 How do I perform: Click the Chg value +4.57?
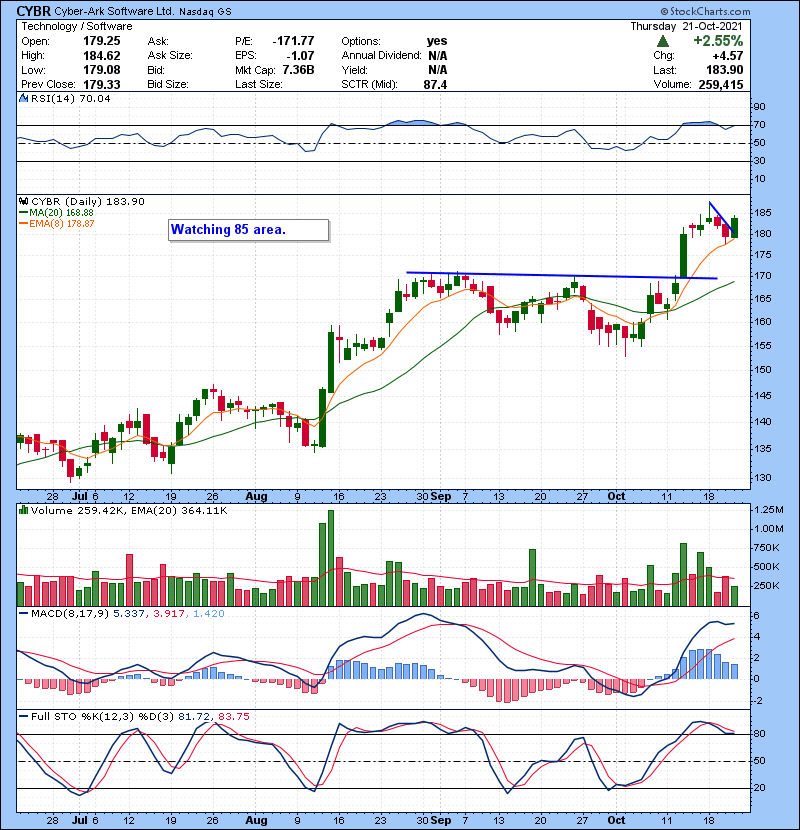point(727,56)
